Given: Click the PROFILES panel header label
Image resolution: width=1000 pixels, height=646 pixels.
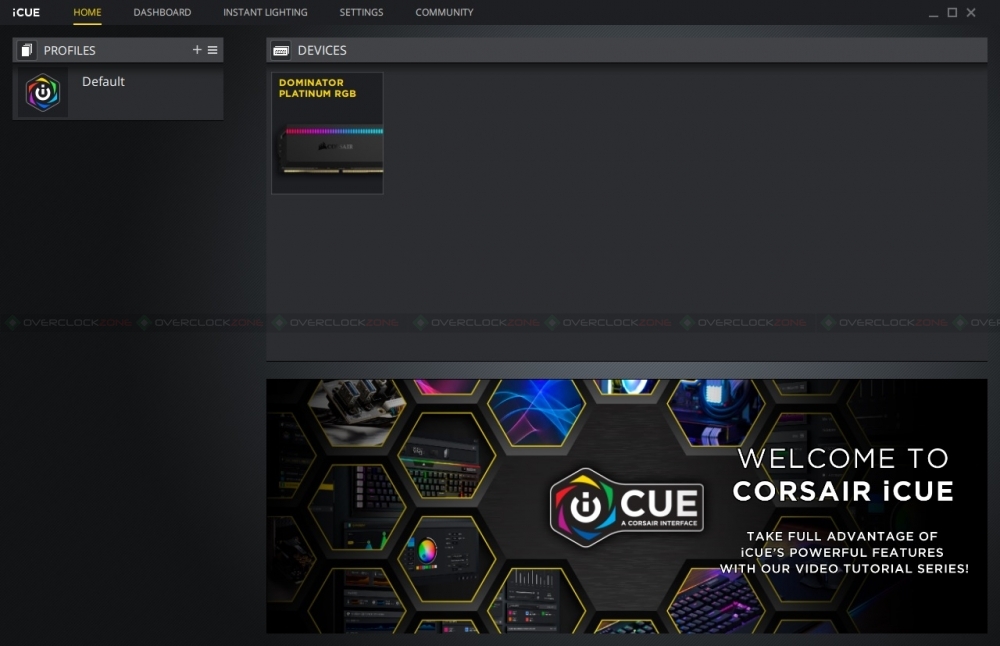Looking at the screenshot, I should 70,50.
